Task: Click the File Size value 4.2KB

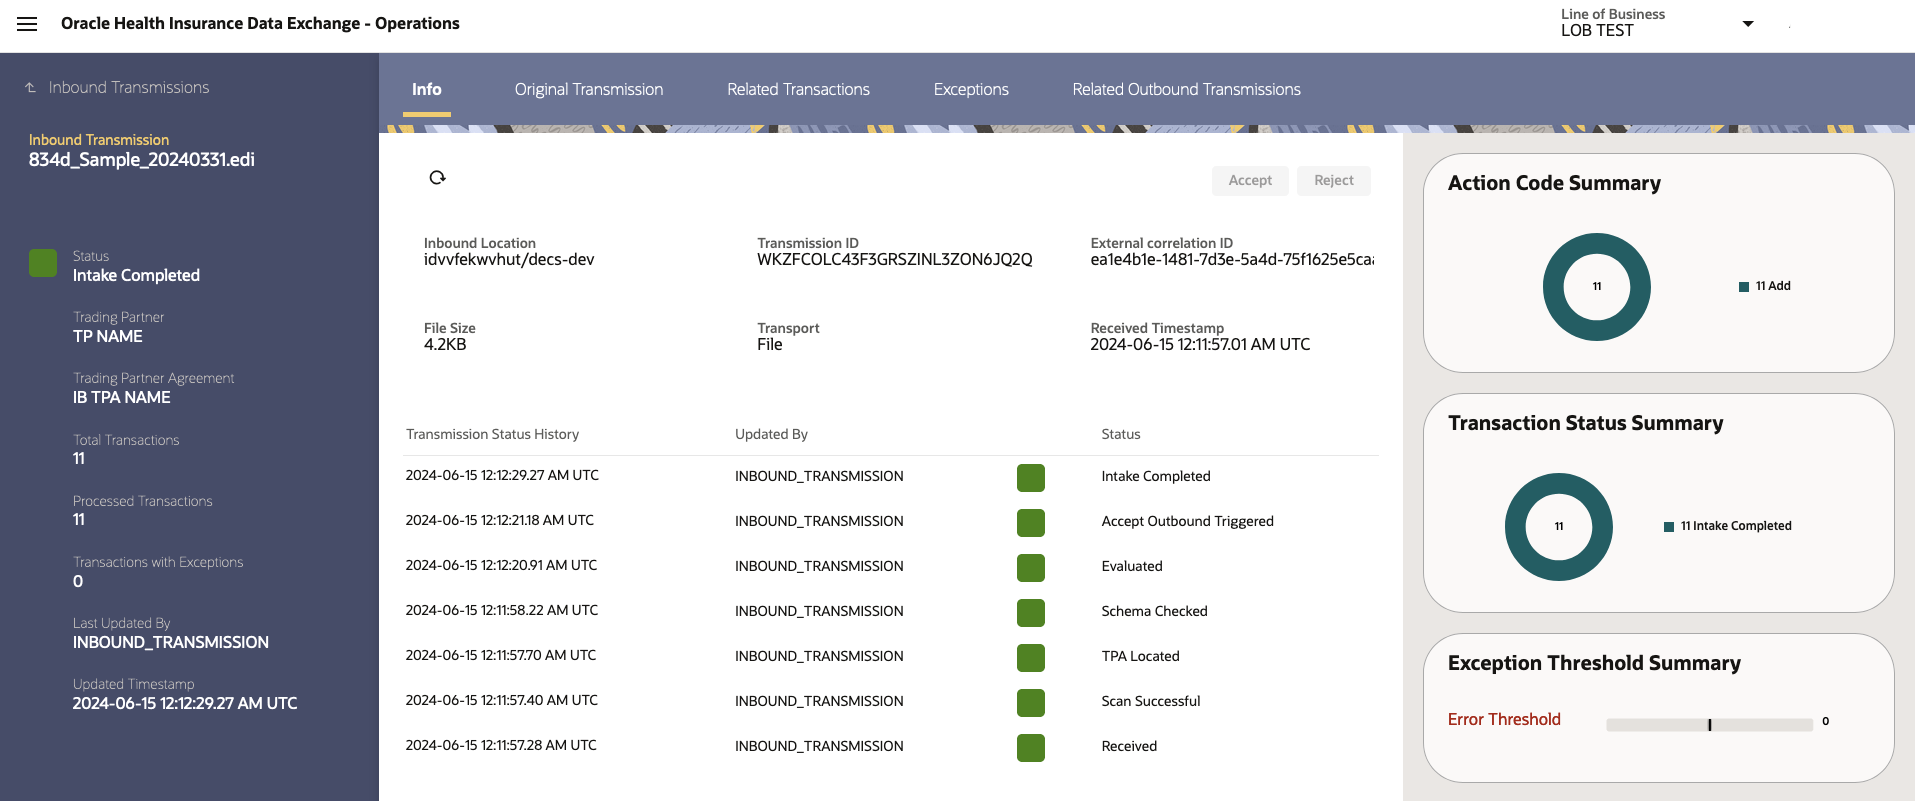Action: (x=445, y=345)
